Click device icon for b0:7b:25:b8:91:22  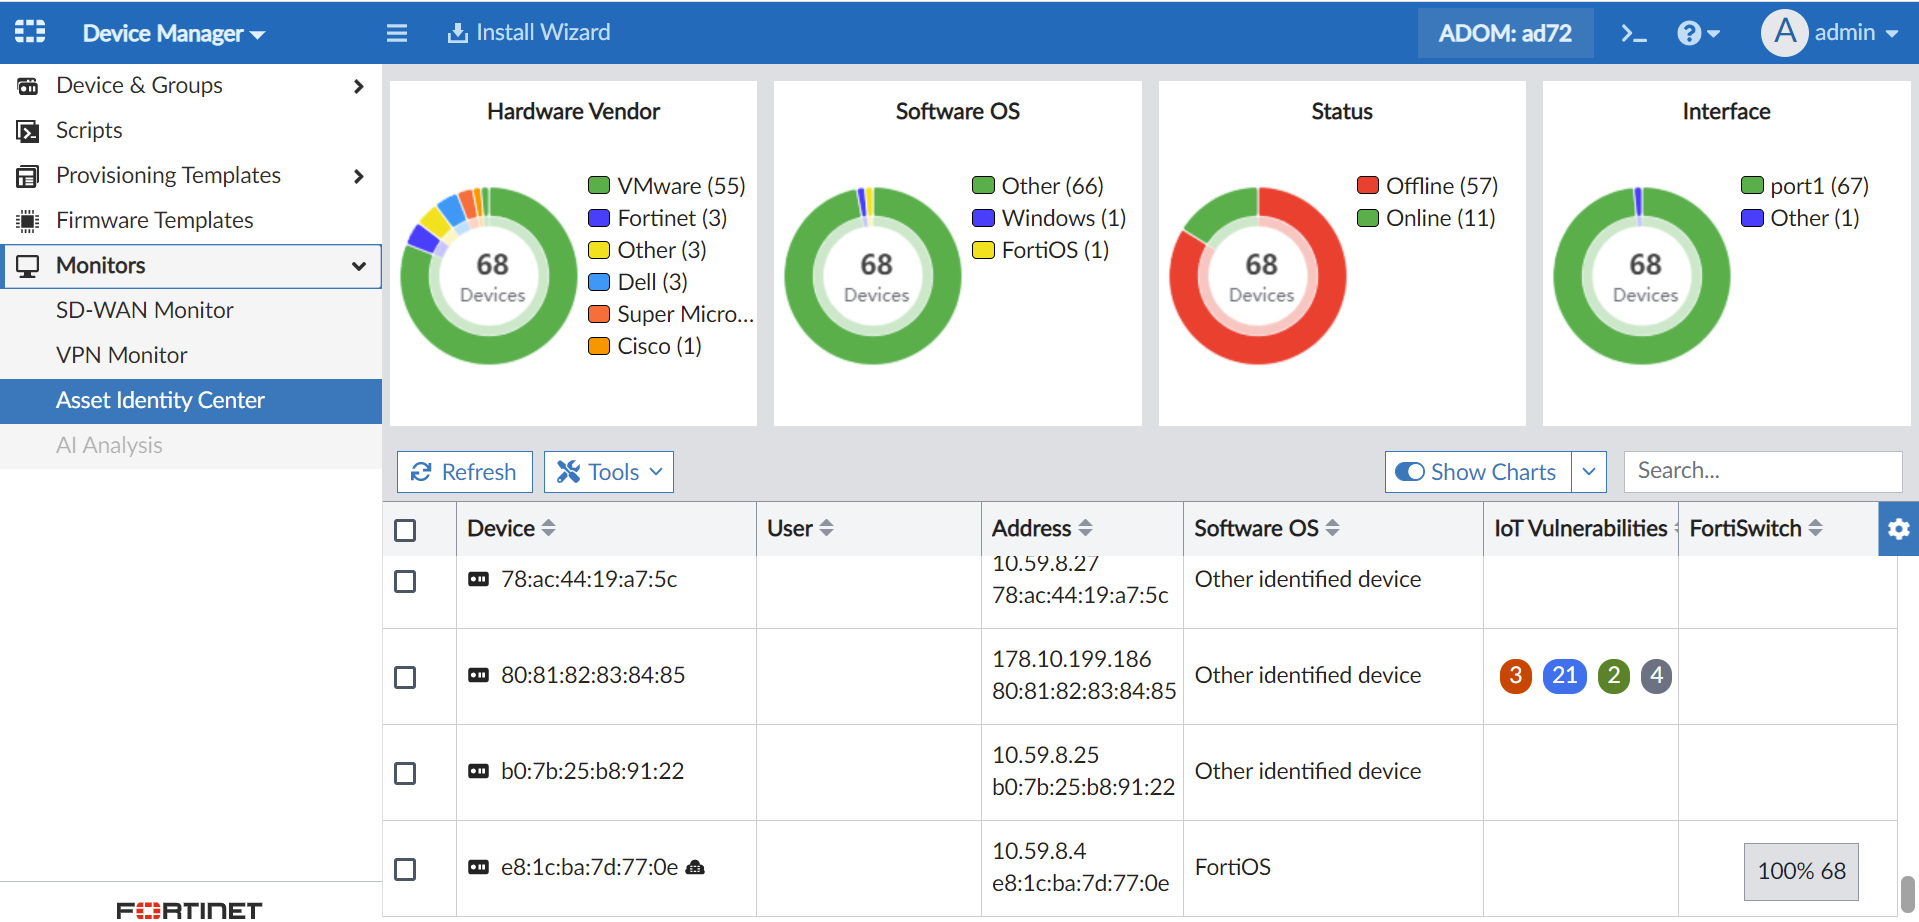[x=479, y=772]
